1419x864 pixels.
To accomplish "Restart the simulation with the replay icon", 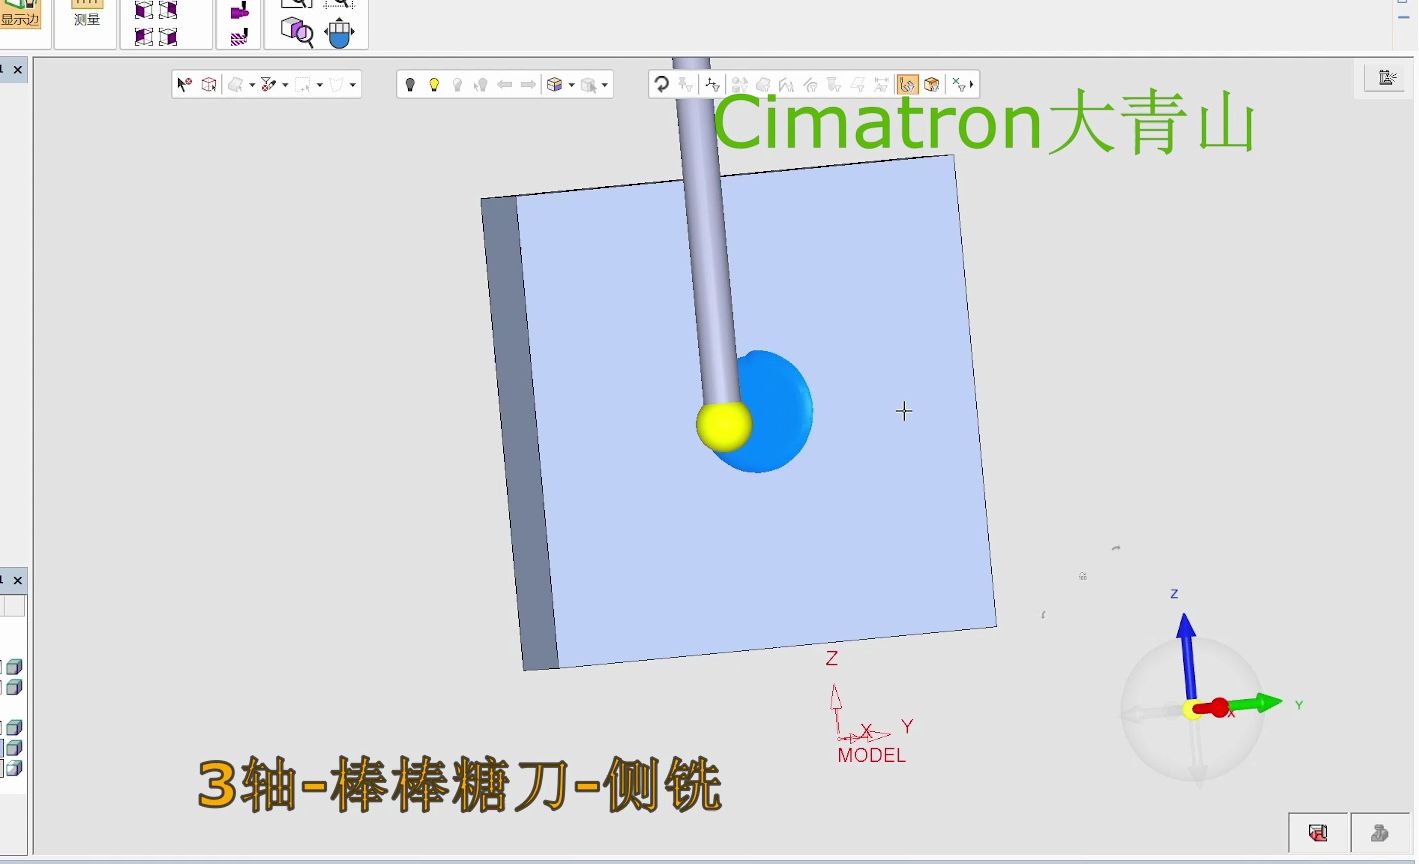I will click(663, 83).
